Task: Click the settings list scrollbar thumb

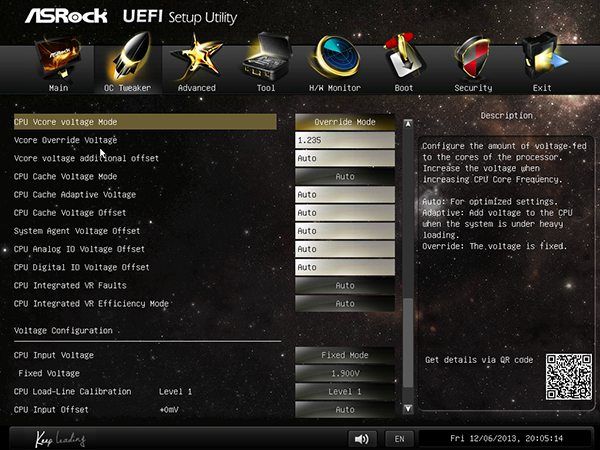Action: 408,342
